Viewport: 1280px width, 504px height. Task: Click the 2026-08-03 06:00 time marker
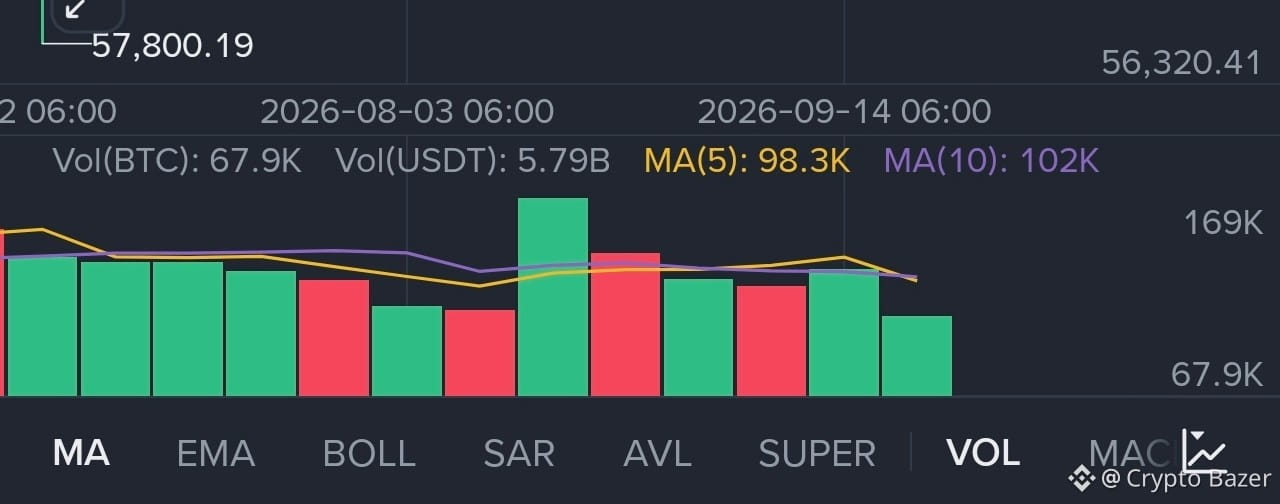coord(407,111)
